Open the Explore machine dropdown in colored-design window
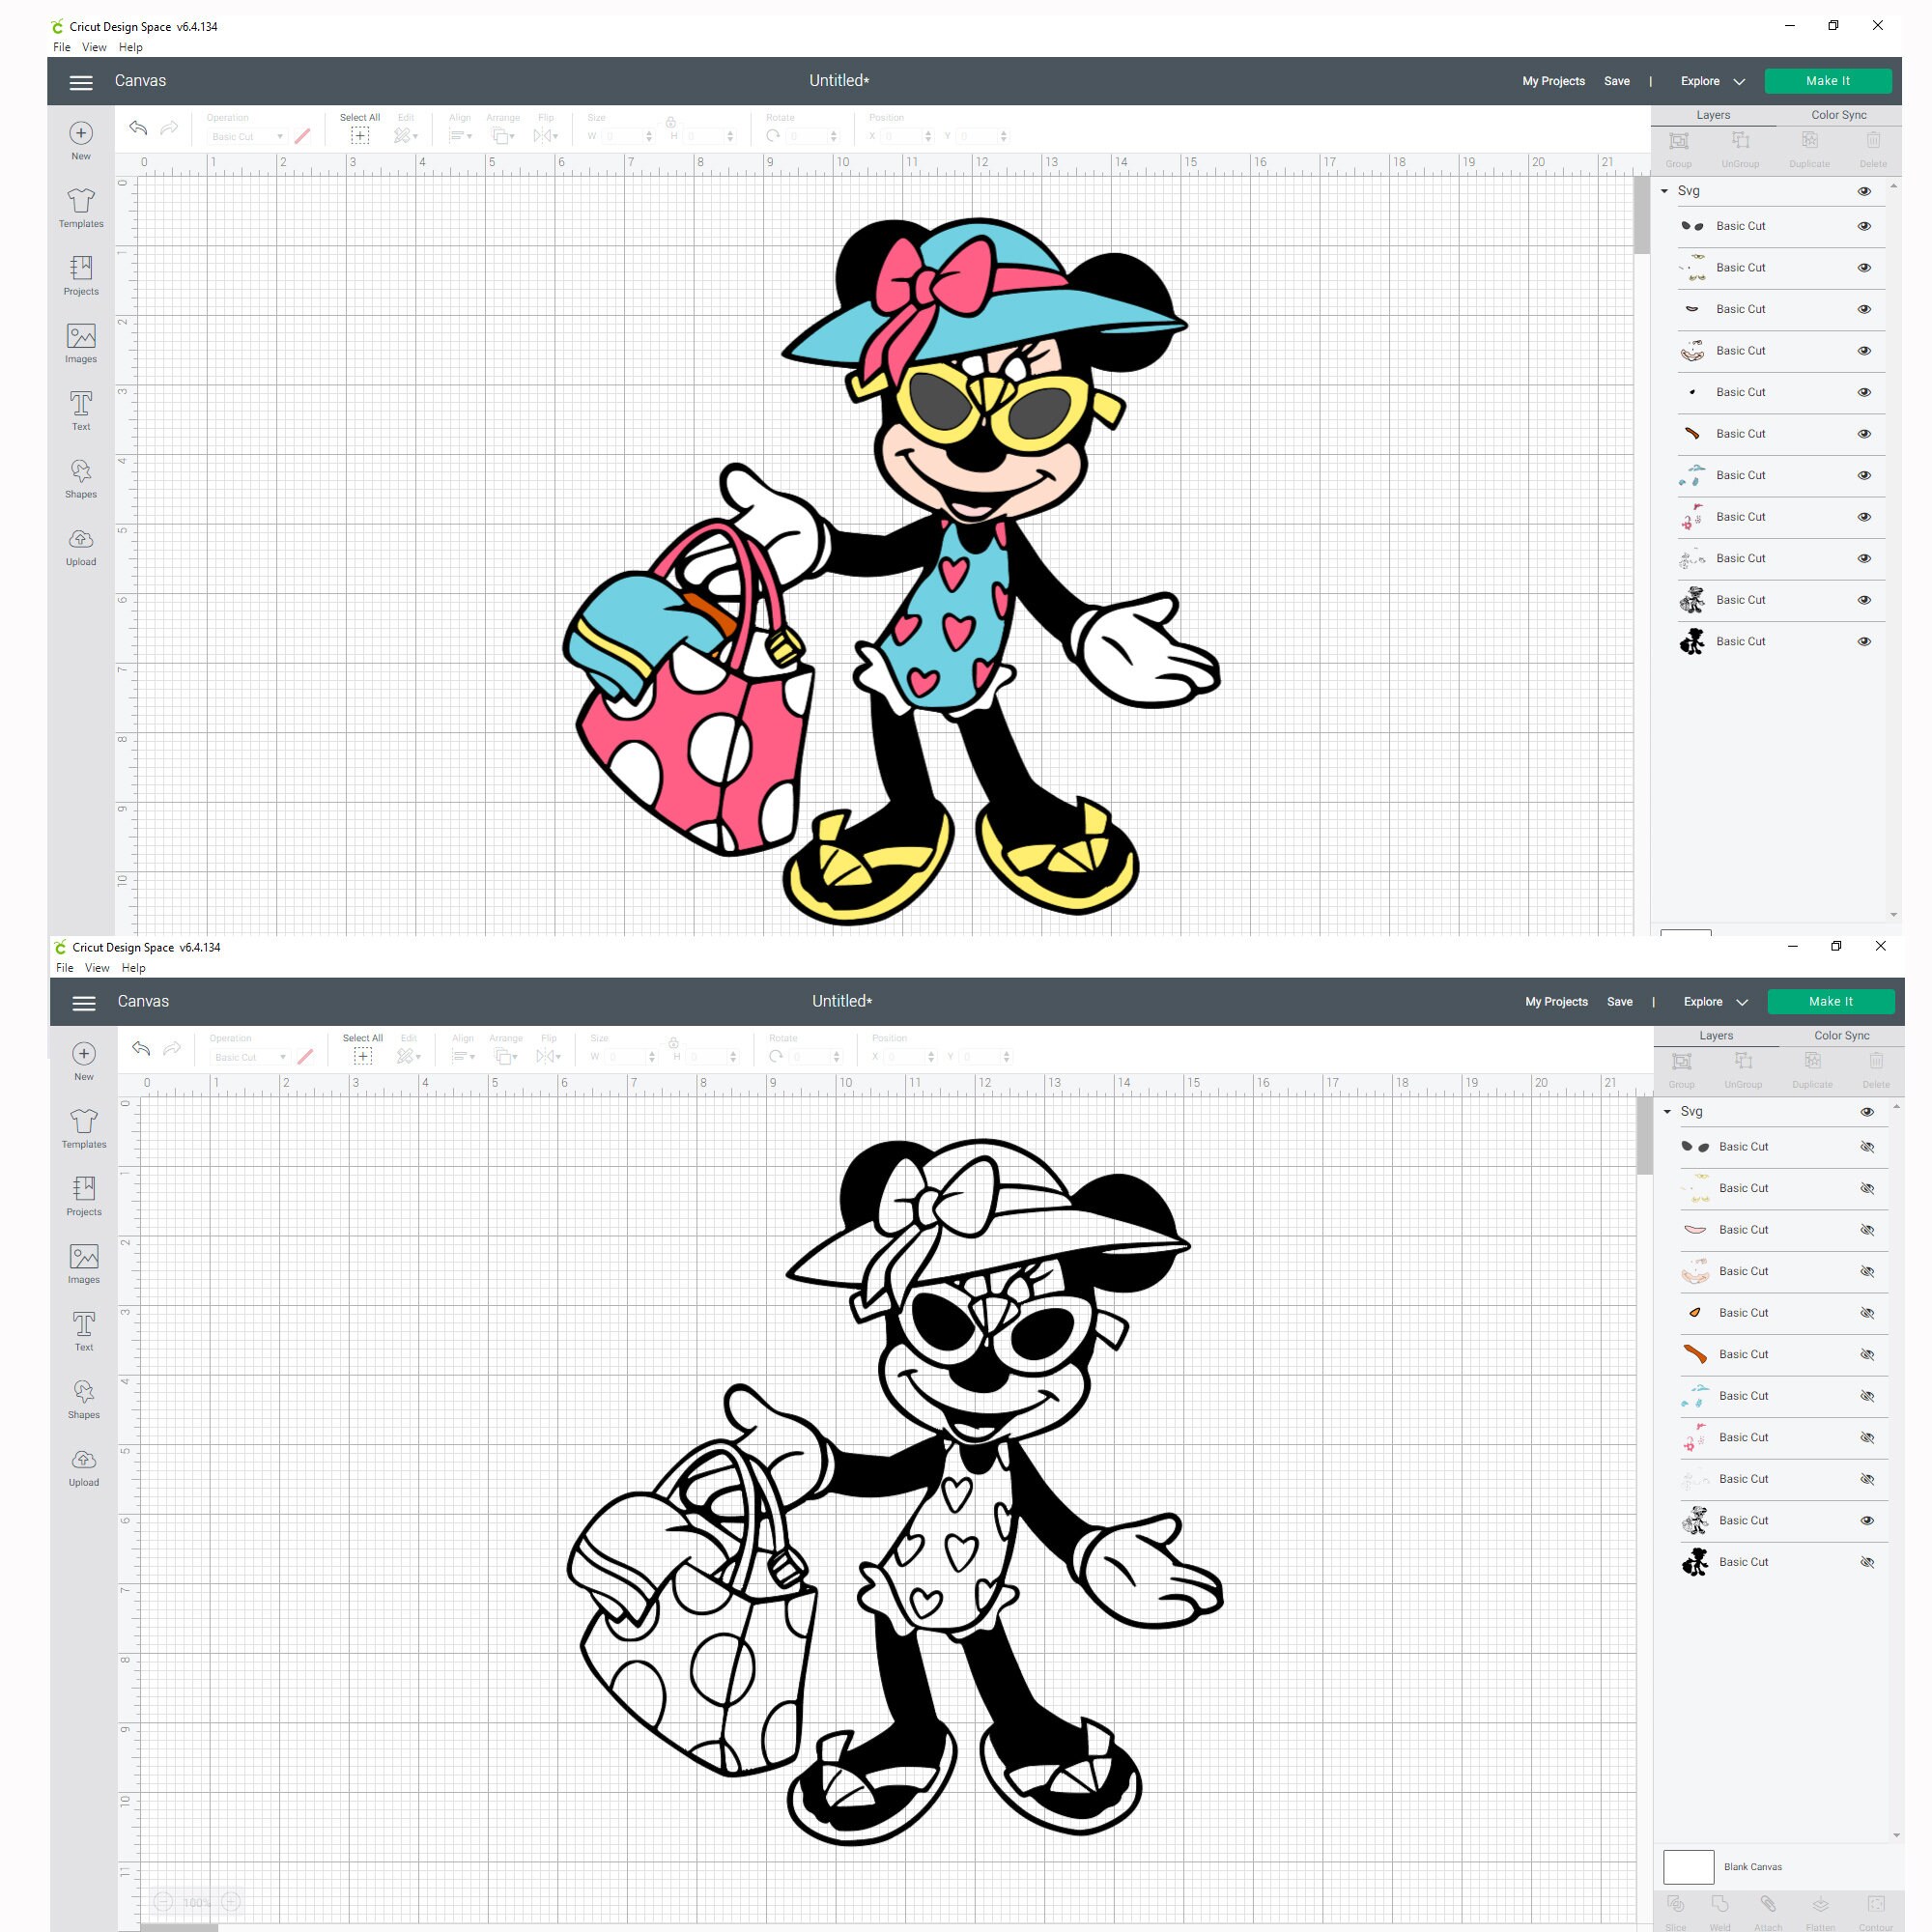 coord(1712,82)
